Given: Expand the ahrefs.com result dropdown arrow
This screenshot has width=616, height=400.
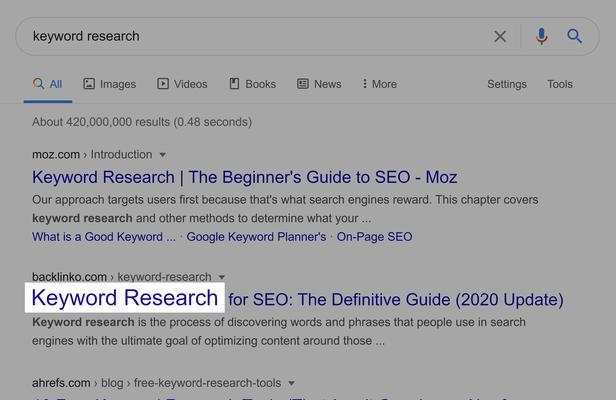Looking at the screenshot, I should coord(291,383).
